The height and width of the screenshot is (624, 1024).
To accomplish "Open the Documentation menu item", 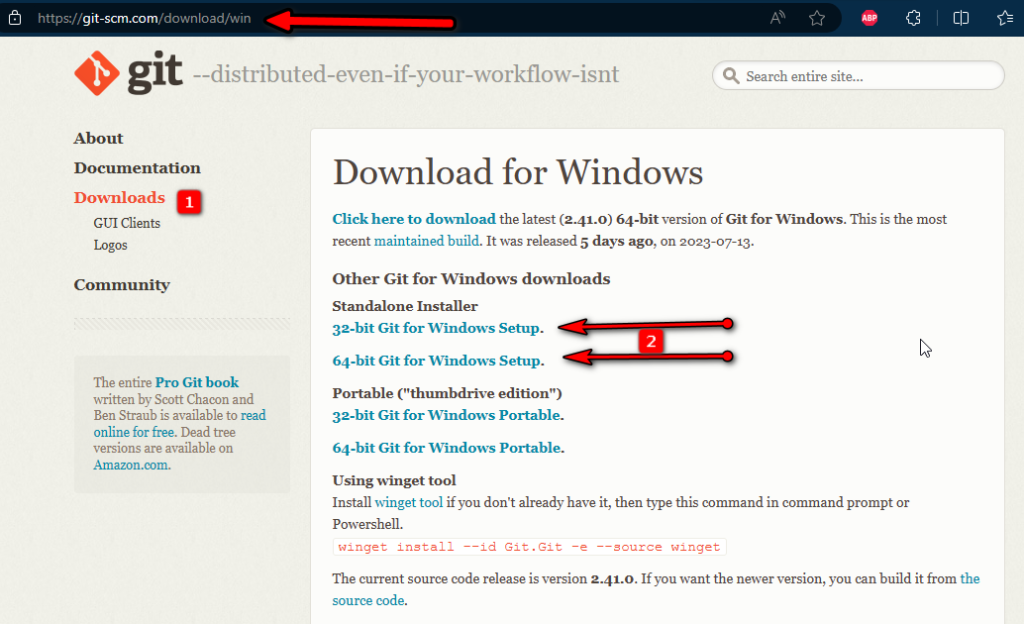I will (x=137, y=168).
